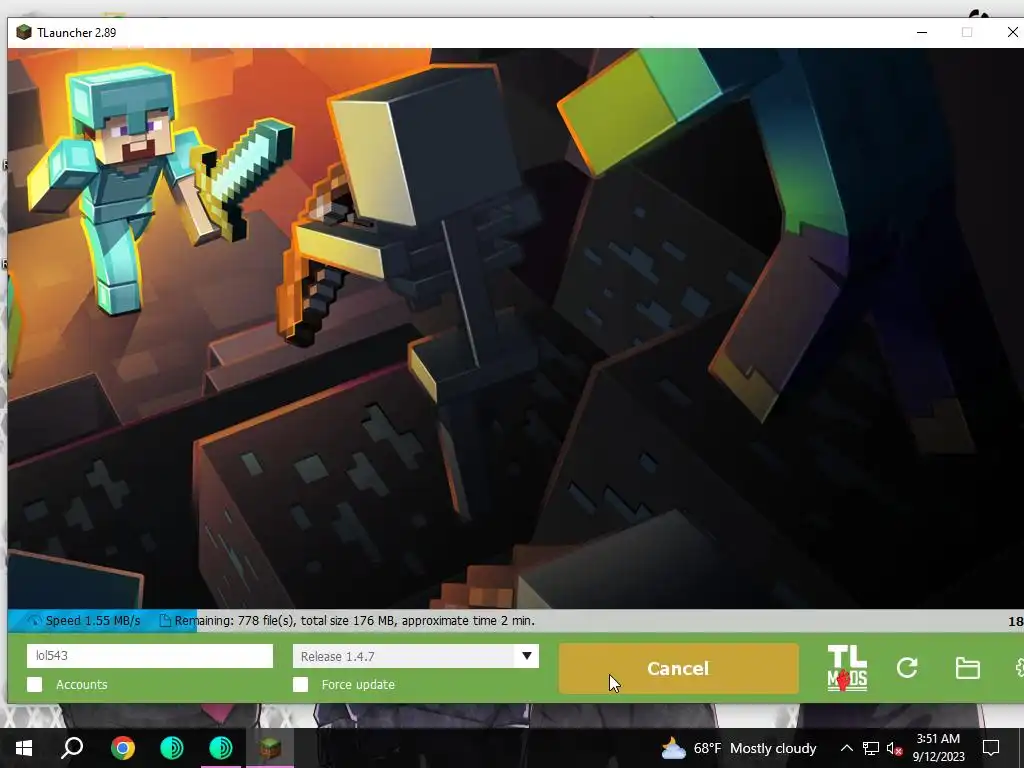Open the TL Mods icon
Screen dimensions: 1024x768
click(x=847, y=668)
